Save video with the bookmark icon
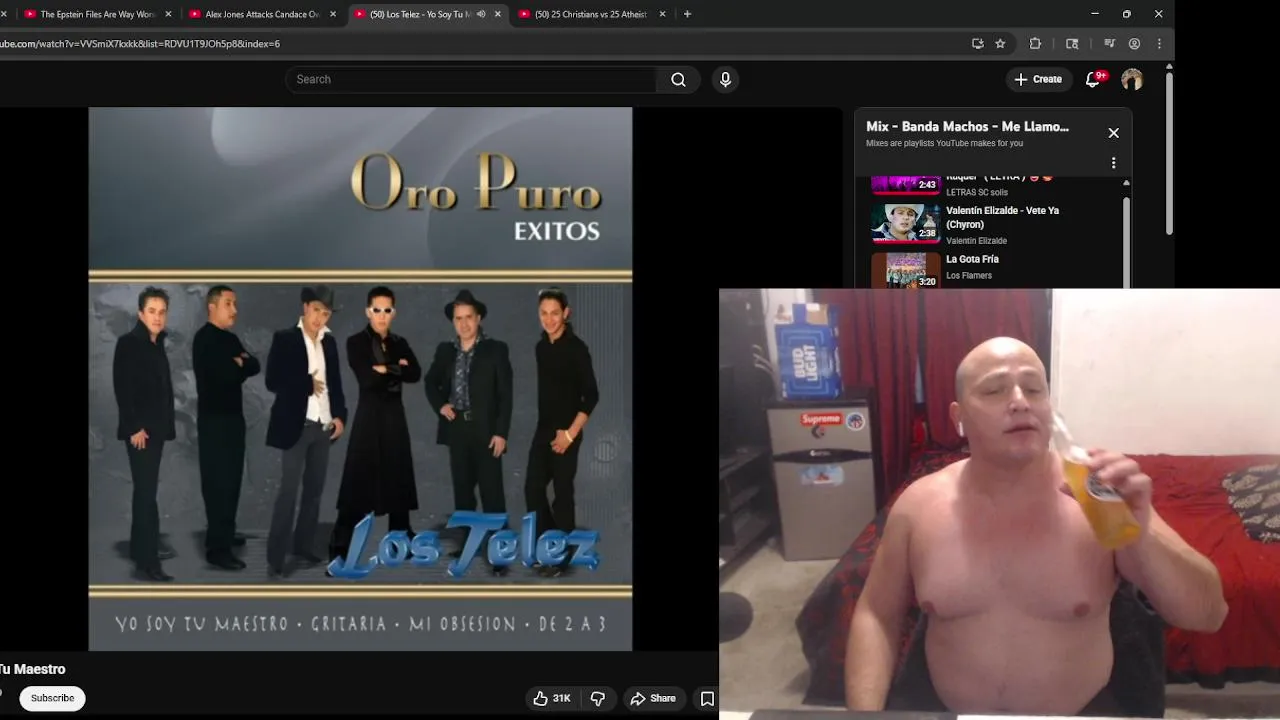 click(x=707, y=698)
